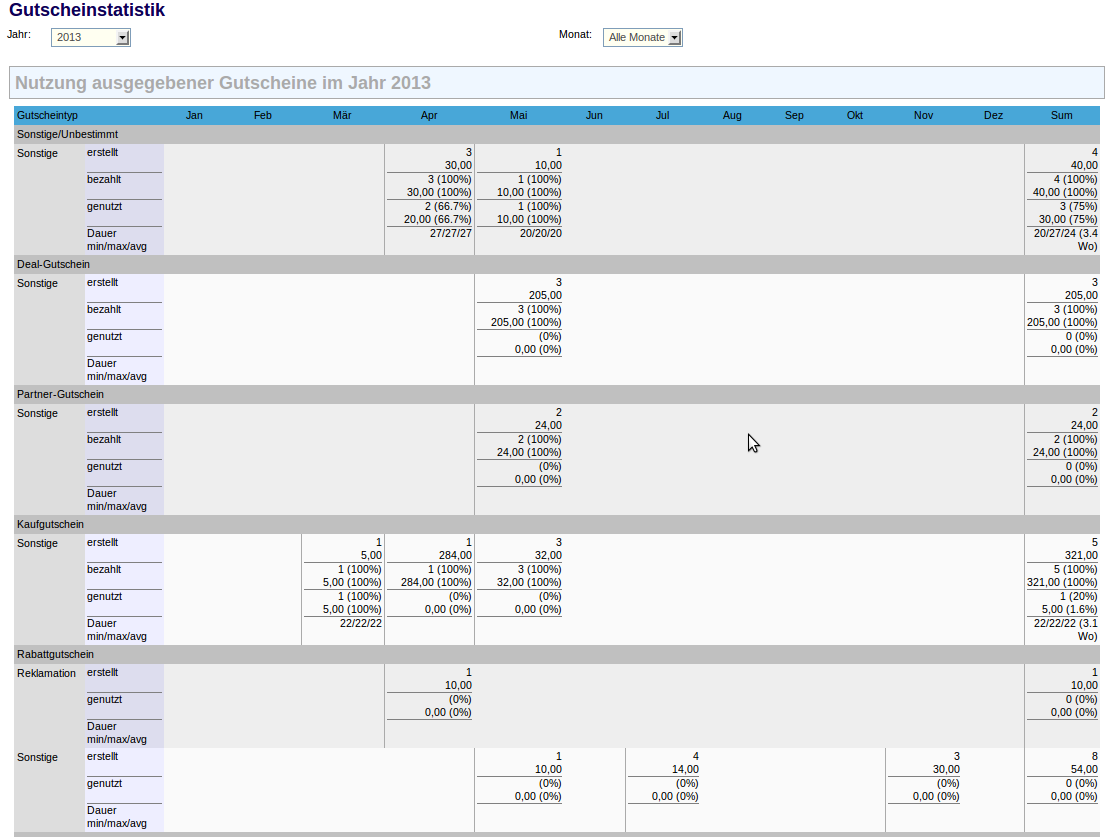Click the Reklamation row label
Viewport: 1107px width, 837px height.
46,673
